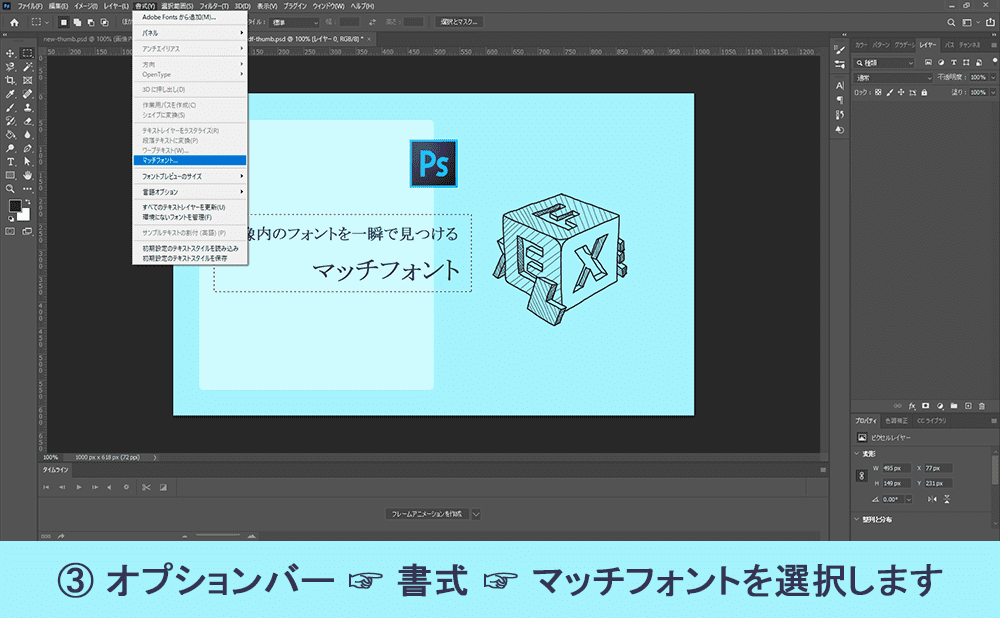Open the layer filter type dropdown showing 種類

[884, 63]
